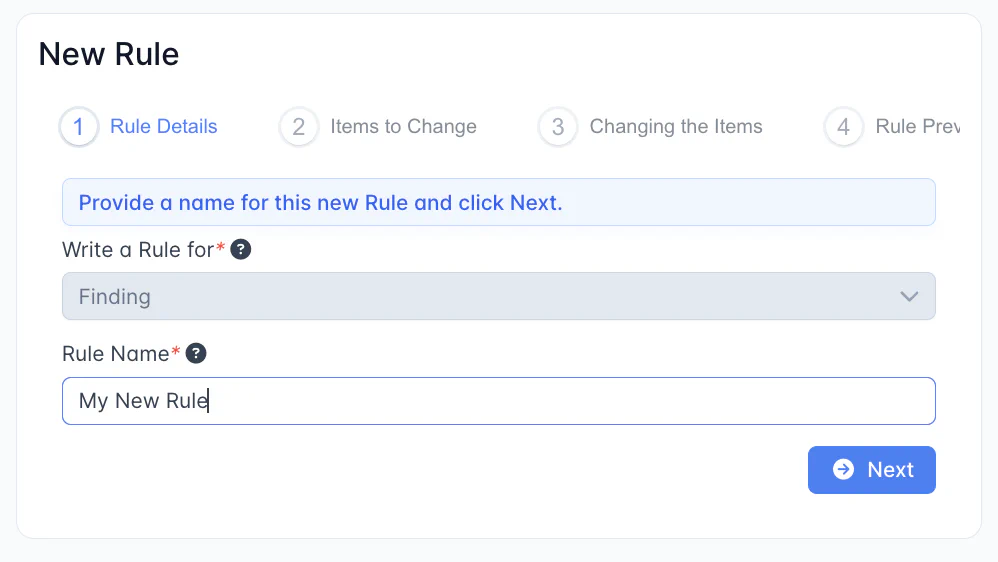Click help icon beside Write a Rule for

241,249
